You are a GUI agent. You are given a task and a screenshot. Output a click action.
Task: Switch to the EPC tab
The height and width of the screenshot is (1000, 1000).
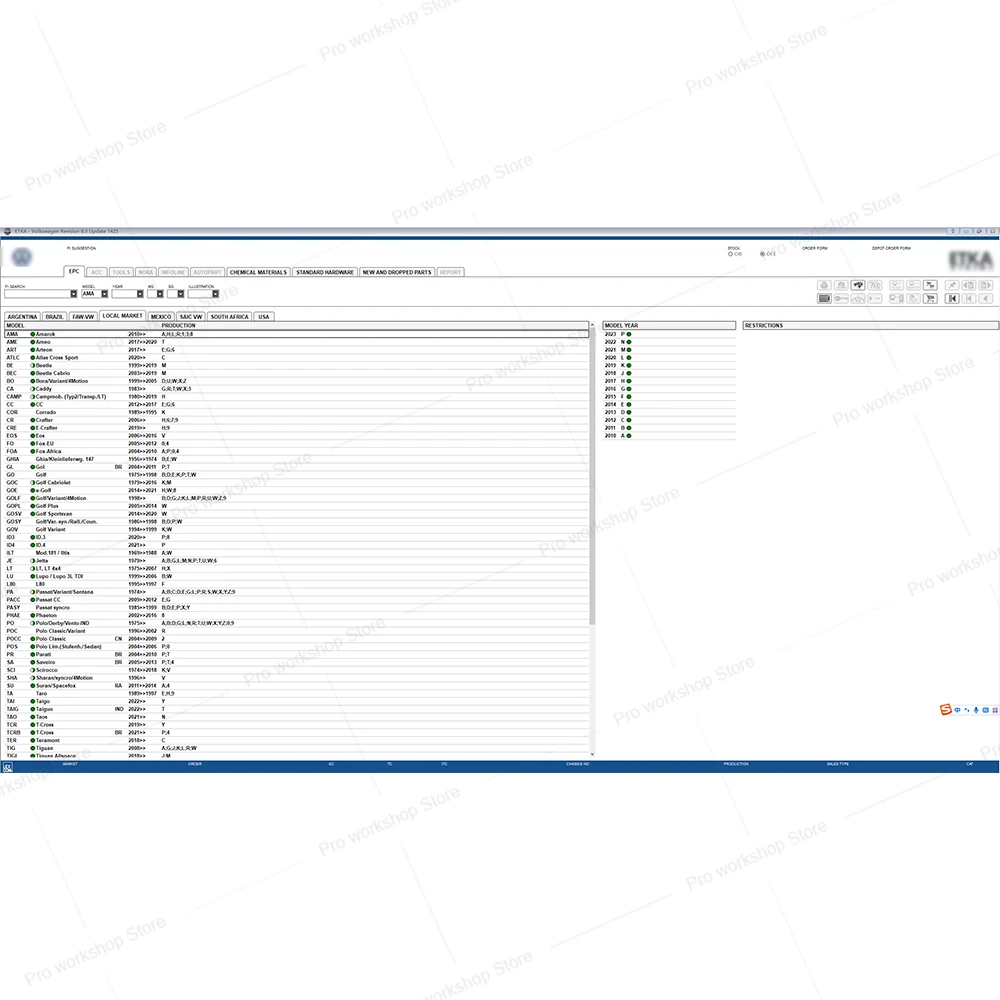pyautogui.click(x=74, y=272)
